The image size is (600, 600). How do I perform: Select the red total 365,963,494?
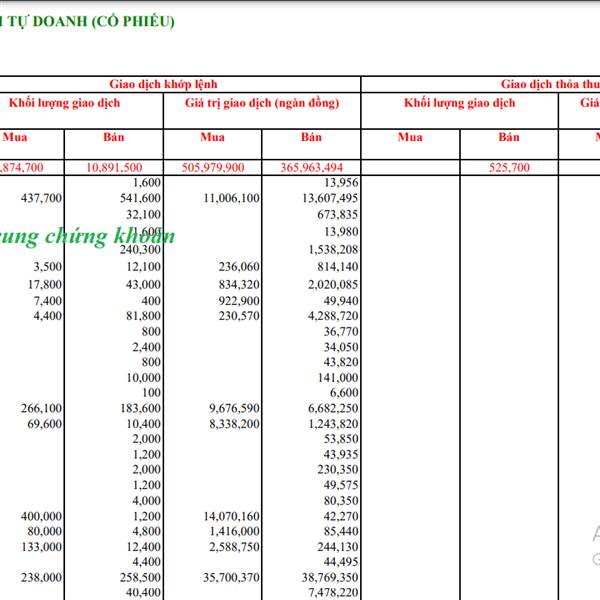[x=311, y=168]
